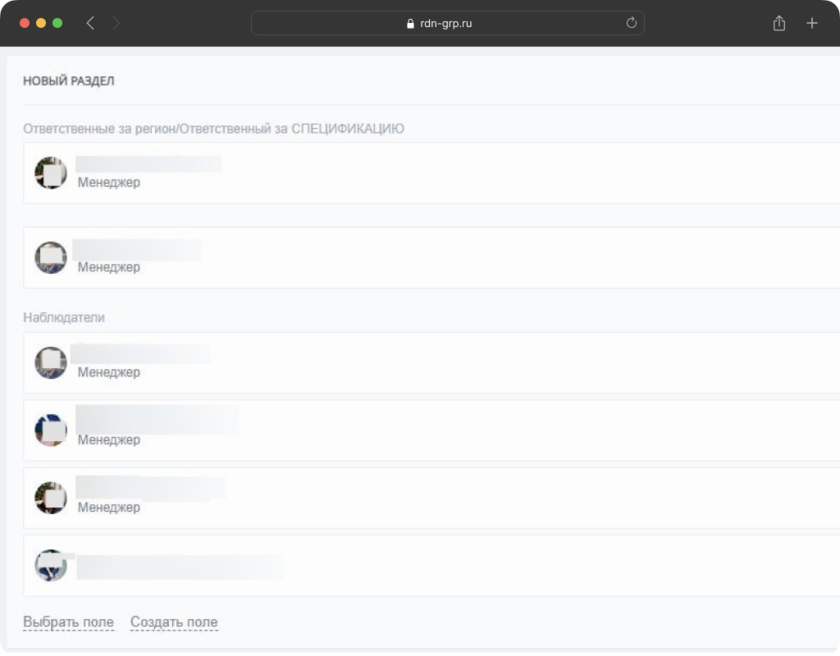
Task: Click the first responsible manager's avatar
Action: pyautogui.click(x=51, y=172)
